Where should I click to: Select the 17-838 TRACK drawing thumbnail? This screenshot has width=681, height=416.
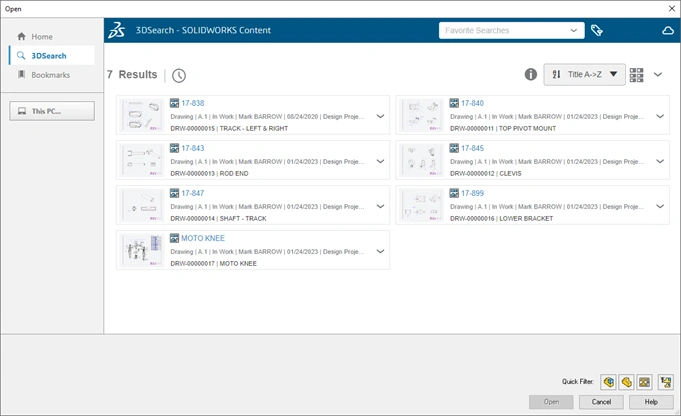141,116
